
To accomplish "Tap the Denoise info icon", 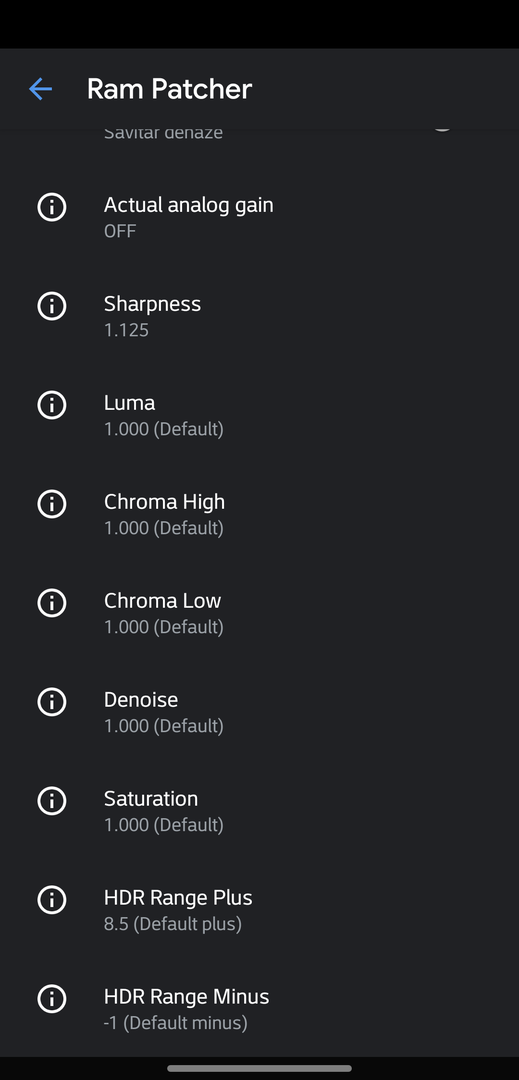I will pyautogui.click(x=52, y=701).
